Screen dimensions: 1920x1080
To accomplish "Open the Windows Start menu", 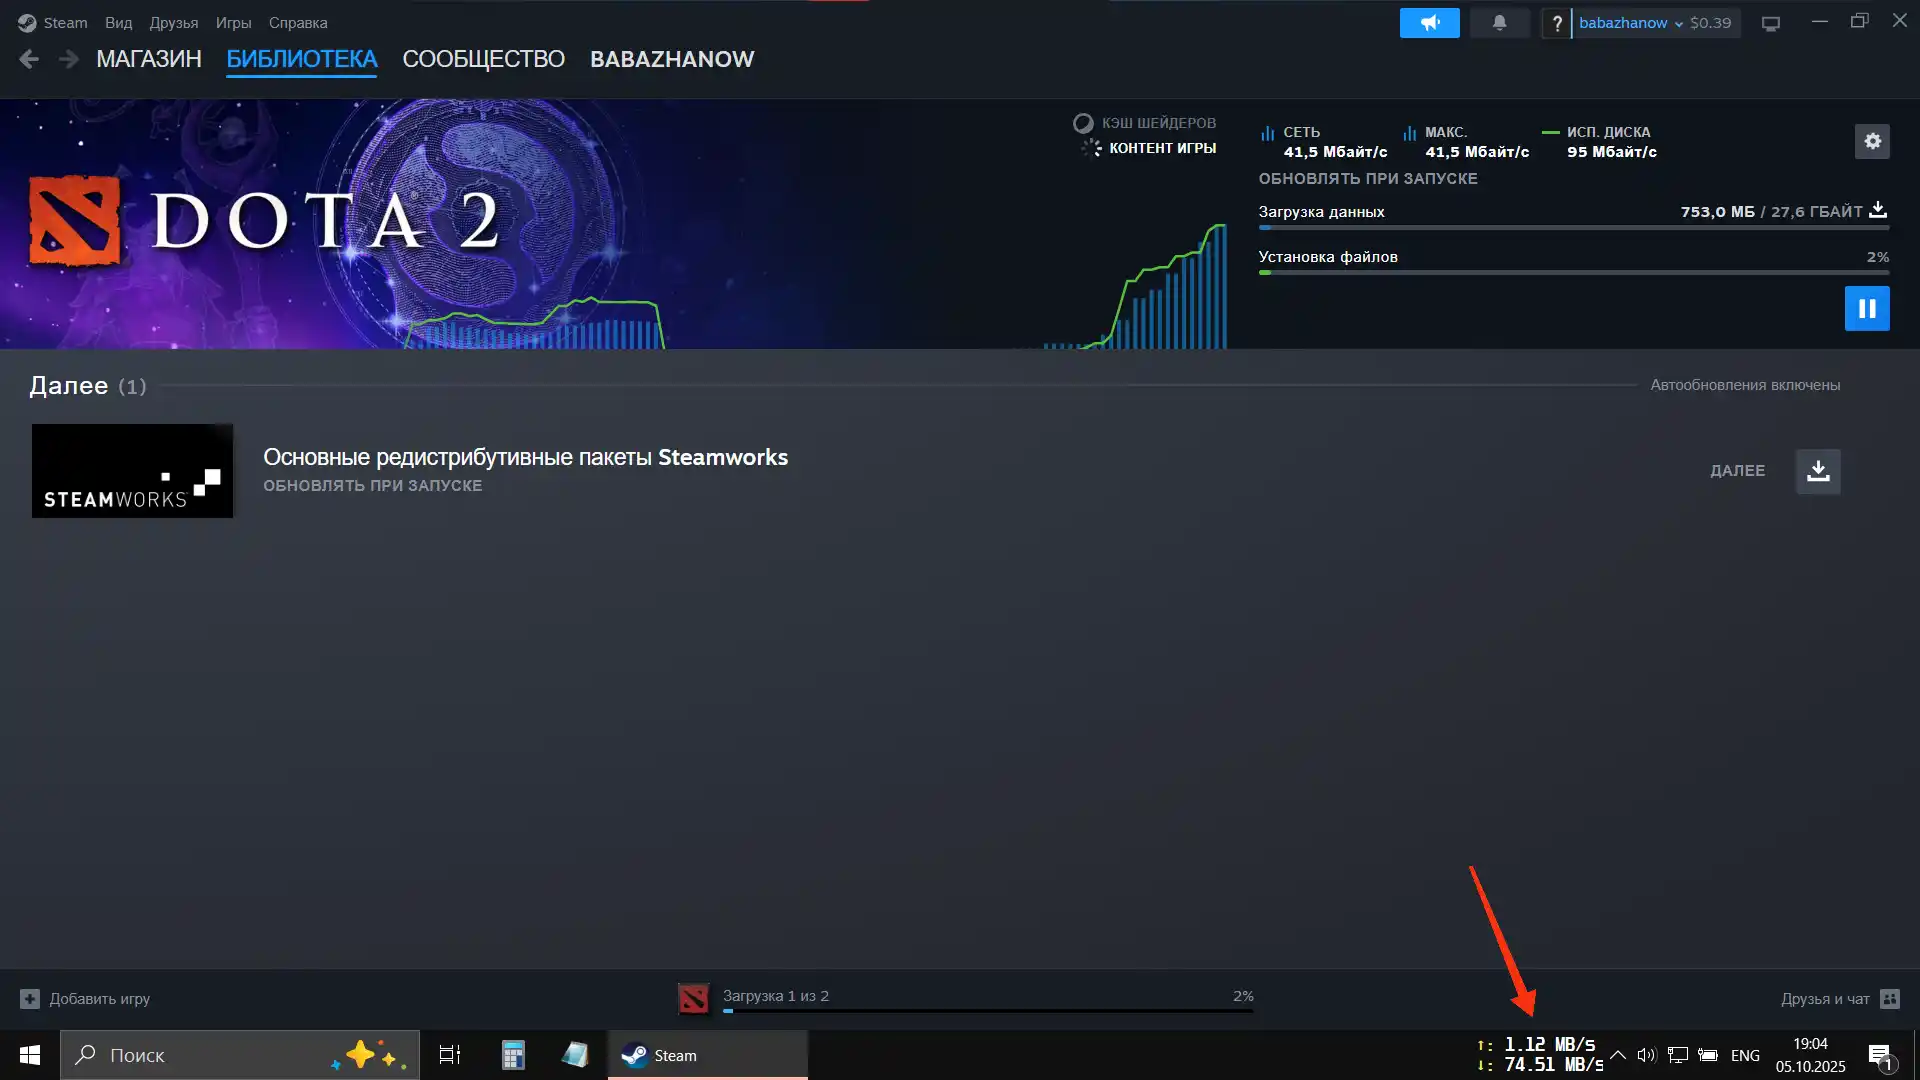I will [x=30, y=1055].
